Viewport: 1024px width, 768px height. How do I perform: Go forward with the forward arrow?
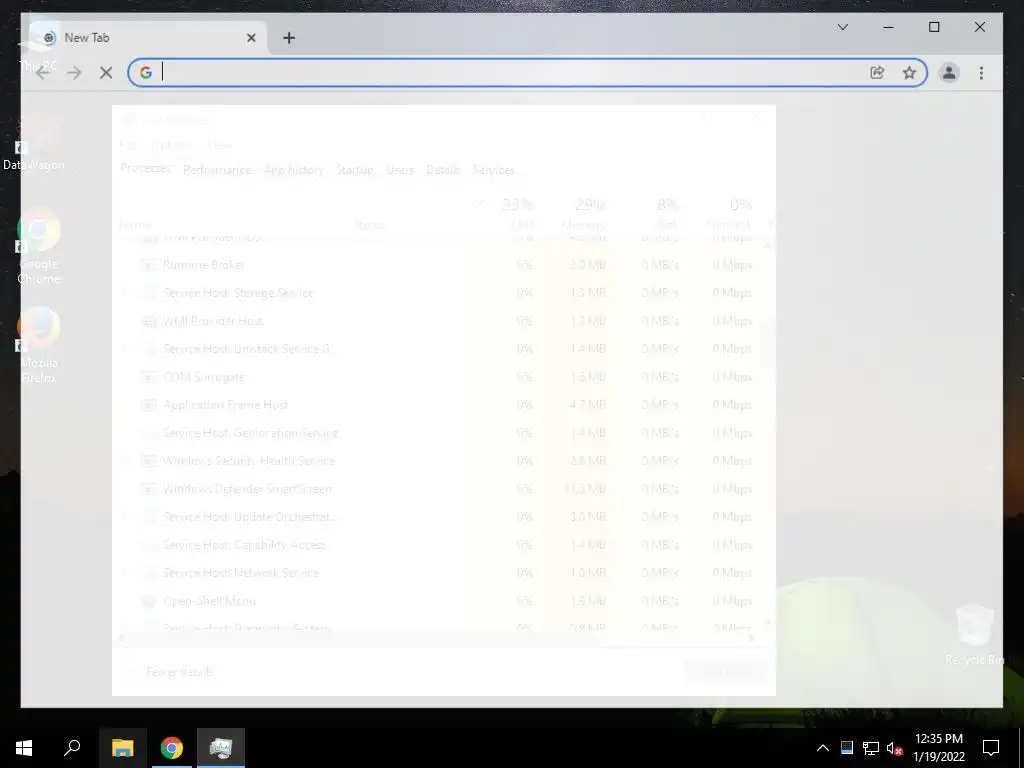74,73
